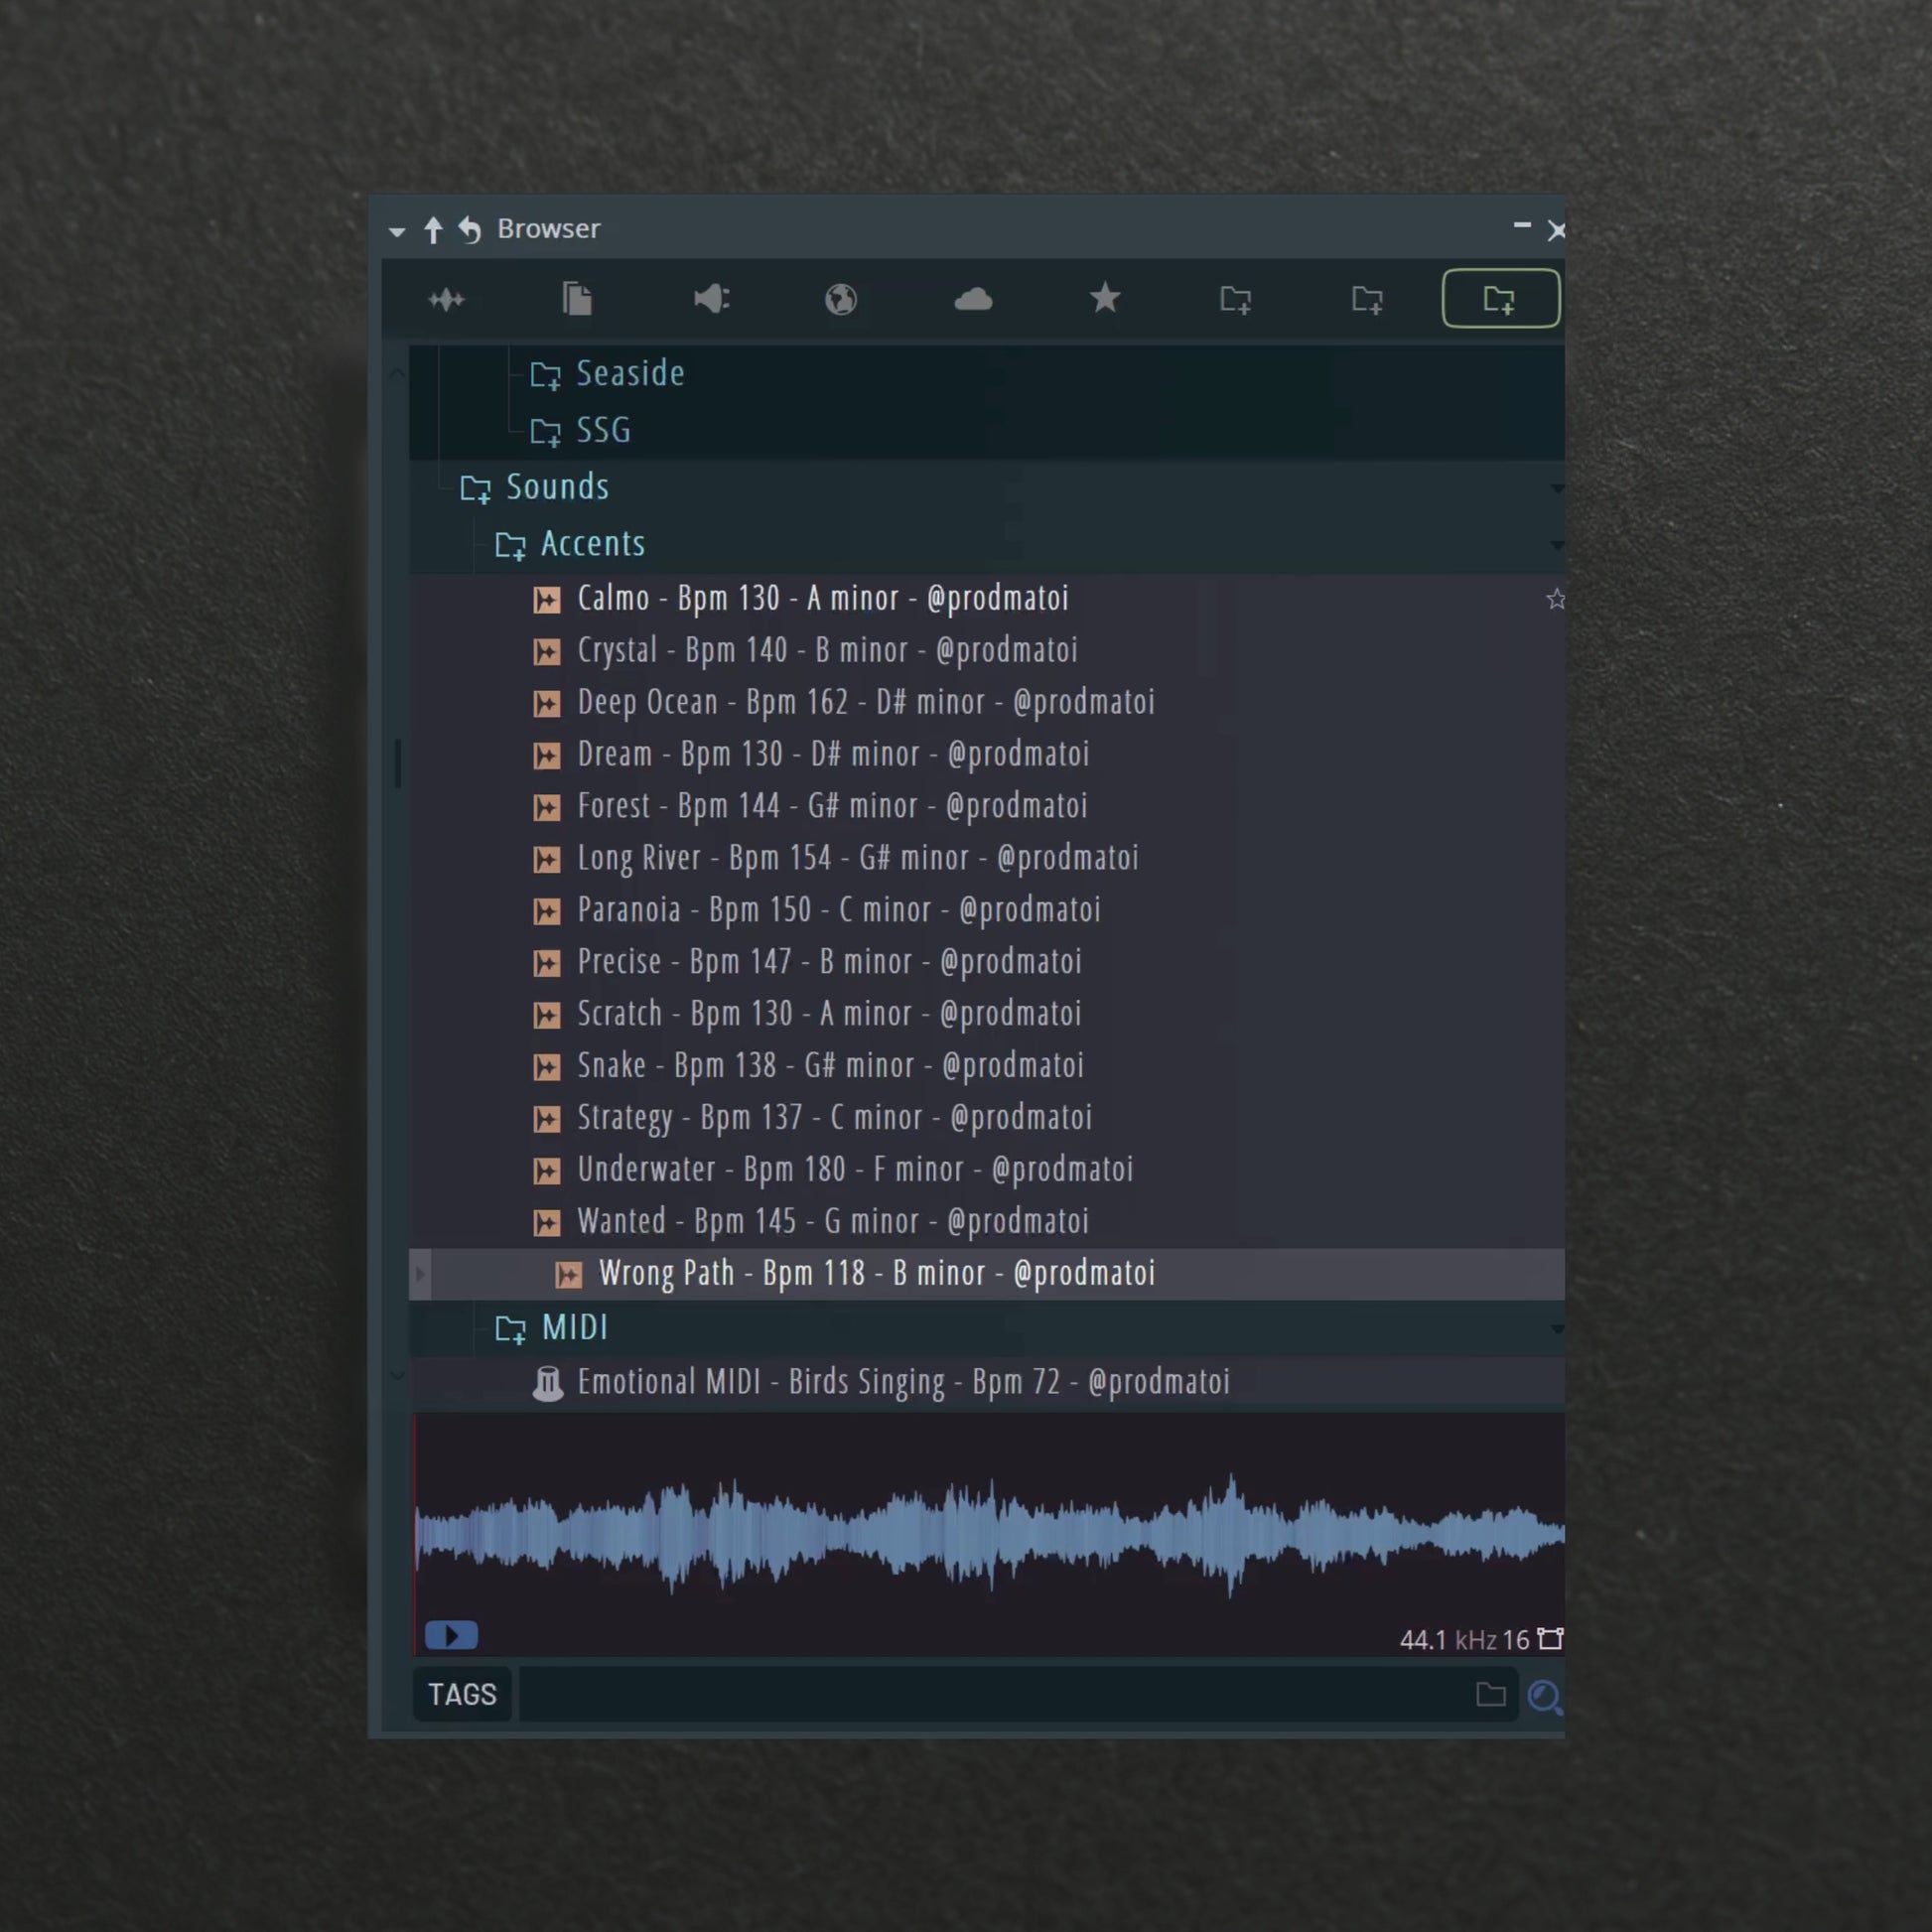Click inside the waveform preview
This screenshot has height=1932, width=1932.
click(990, 1535)
